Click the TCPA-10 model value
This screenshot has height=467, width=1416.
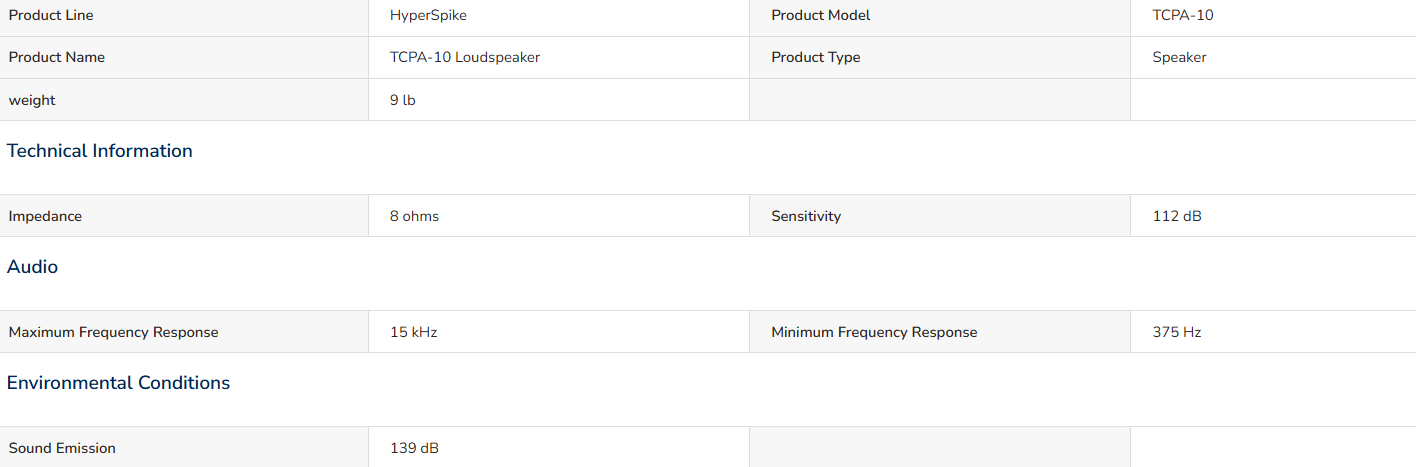tap(1183, 16)
